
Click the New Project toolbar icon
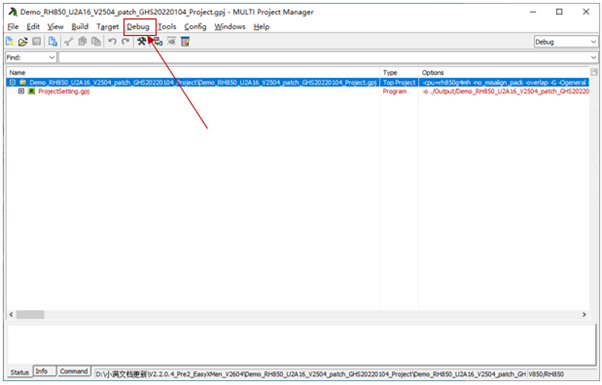[10, 41]
